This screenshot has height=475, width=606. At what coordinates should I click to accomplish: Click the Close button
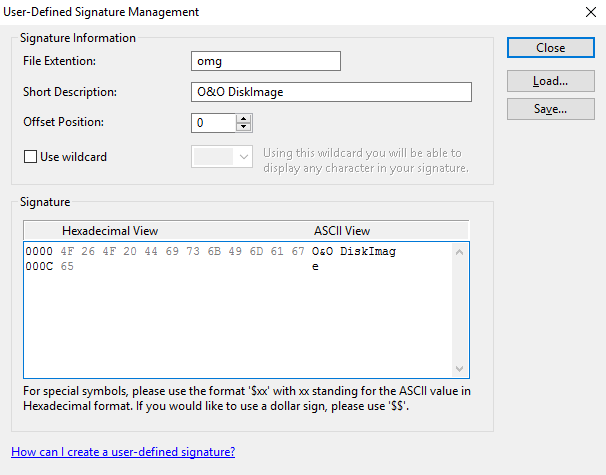click(x=550, y=48)
